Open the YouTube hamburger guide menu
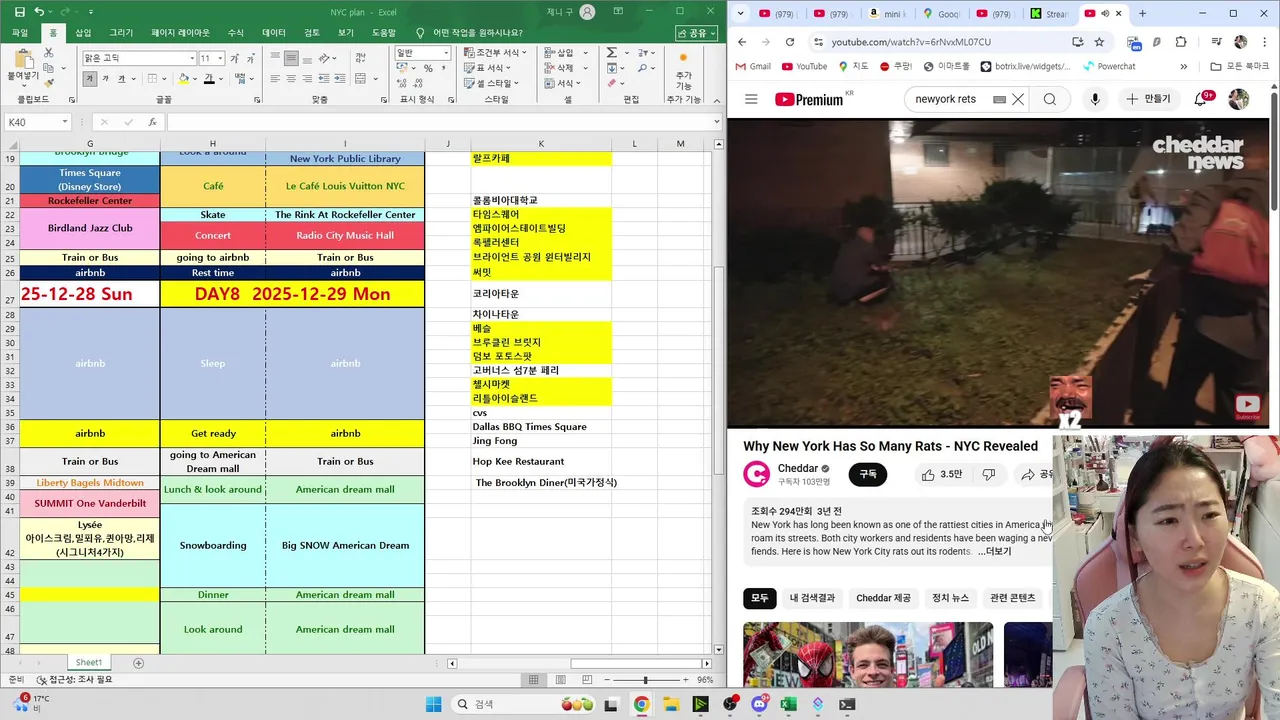The image size is (1280, 720). click(751, 99)
